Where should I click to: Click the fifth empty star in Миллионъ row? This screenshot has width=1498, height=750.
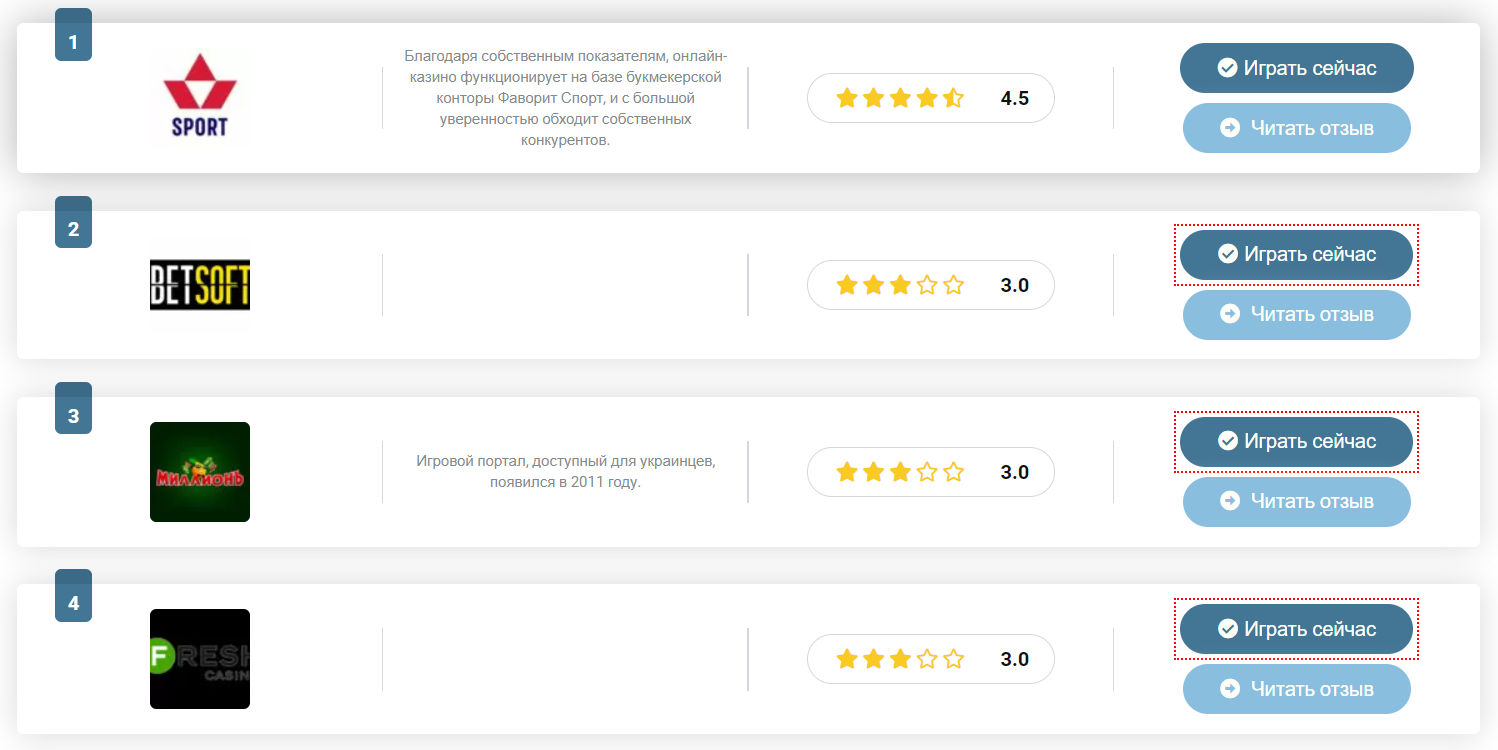[x=954, y=472]
